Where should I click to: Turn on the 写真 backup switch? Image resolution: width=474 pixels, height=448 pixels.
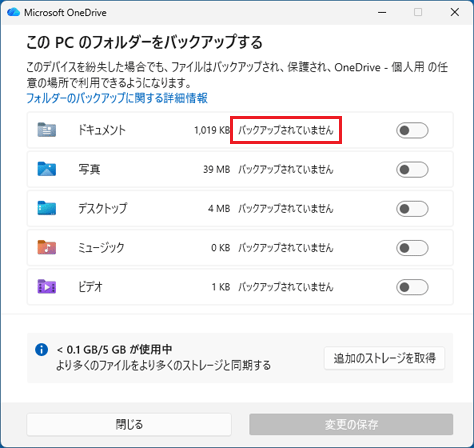click(412, 169)
